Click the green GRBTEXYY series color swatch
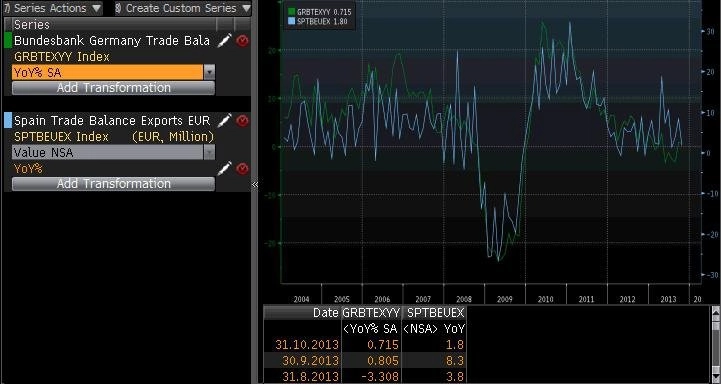The image size is (721, 384). click(7, 40)
